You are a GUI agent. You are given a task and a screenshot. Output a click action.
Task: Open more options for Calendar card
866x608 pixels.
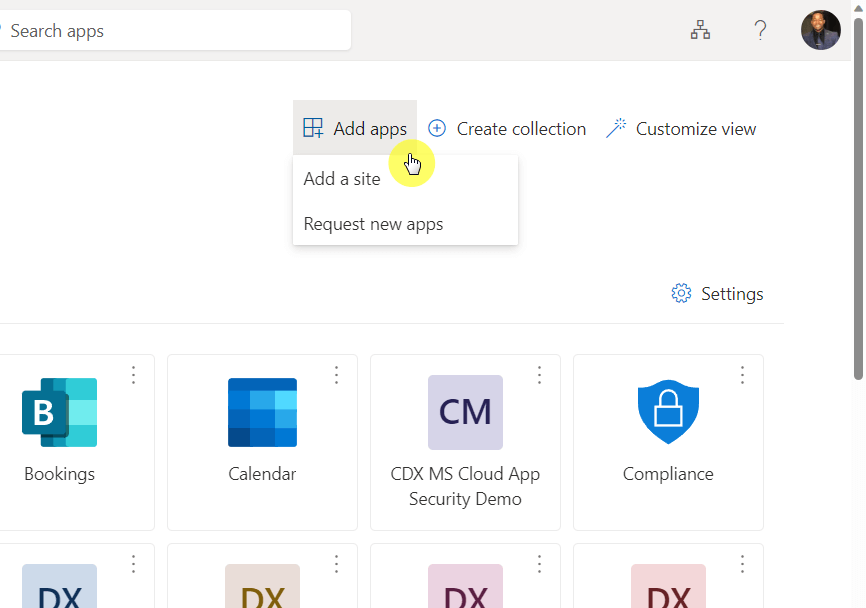[336, 376]
